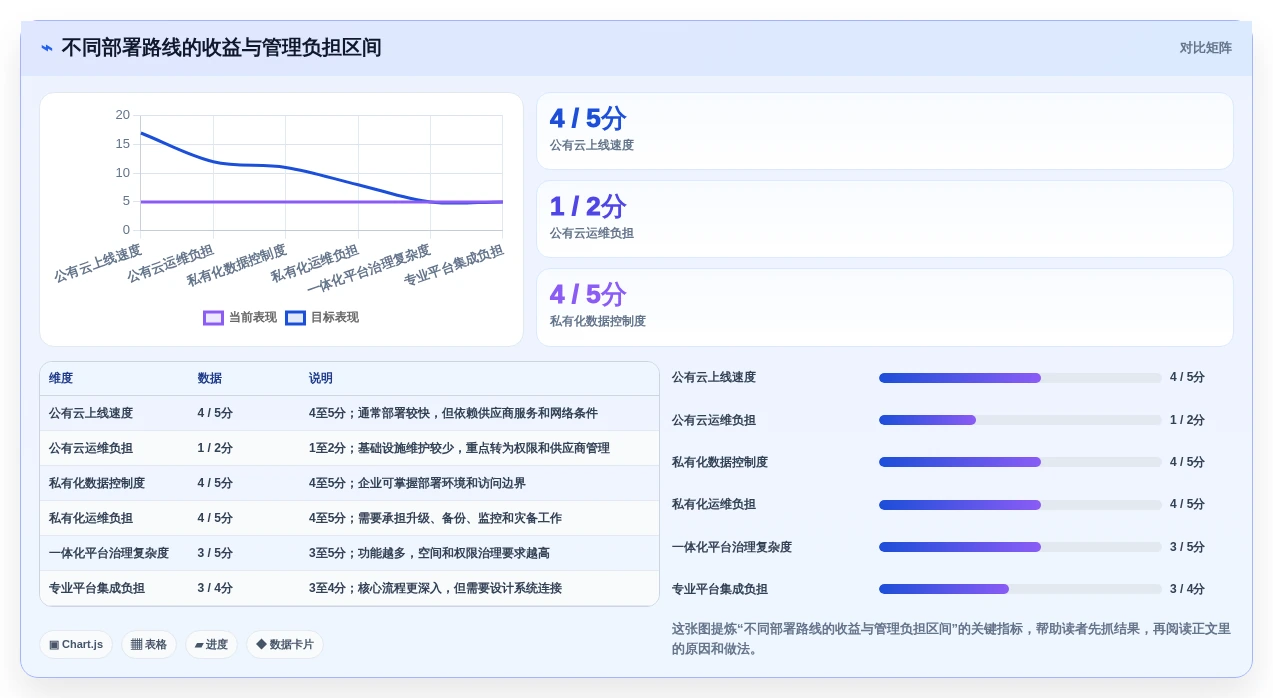The height and width of the screenshot is (698, 1273).
Task: Select the 私有化数据控制度 4 / 5分 data card
Action: pyautogui.click(x=885, y=307)
